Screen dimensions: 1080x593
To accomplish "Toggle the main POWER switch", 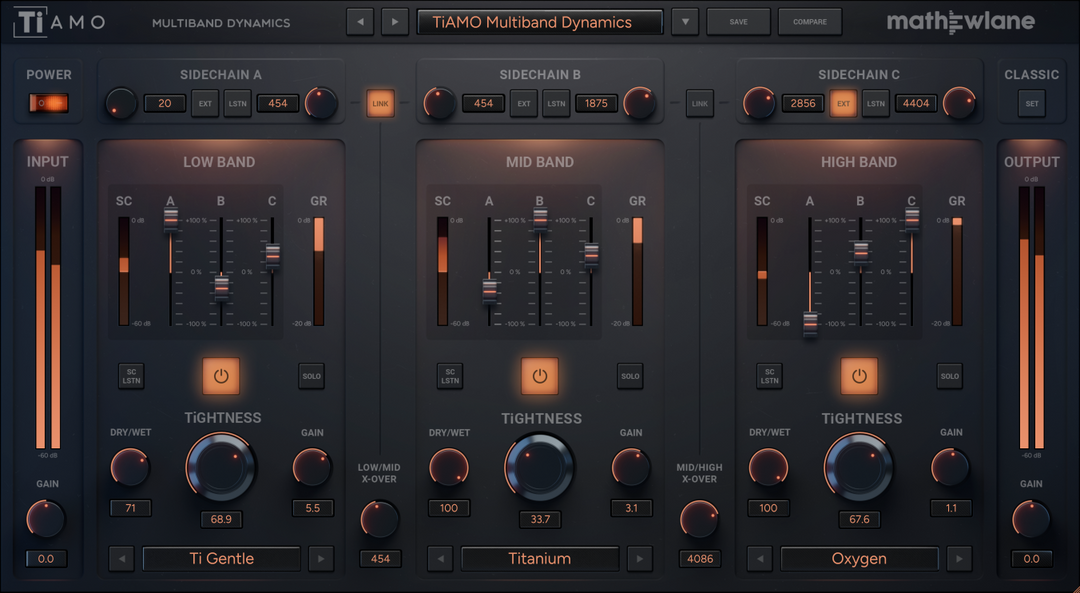I will pos(48,103).
